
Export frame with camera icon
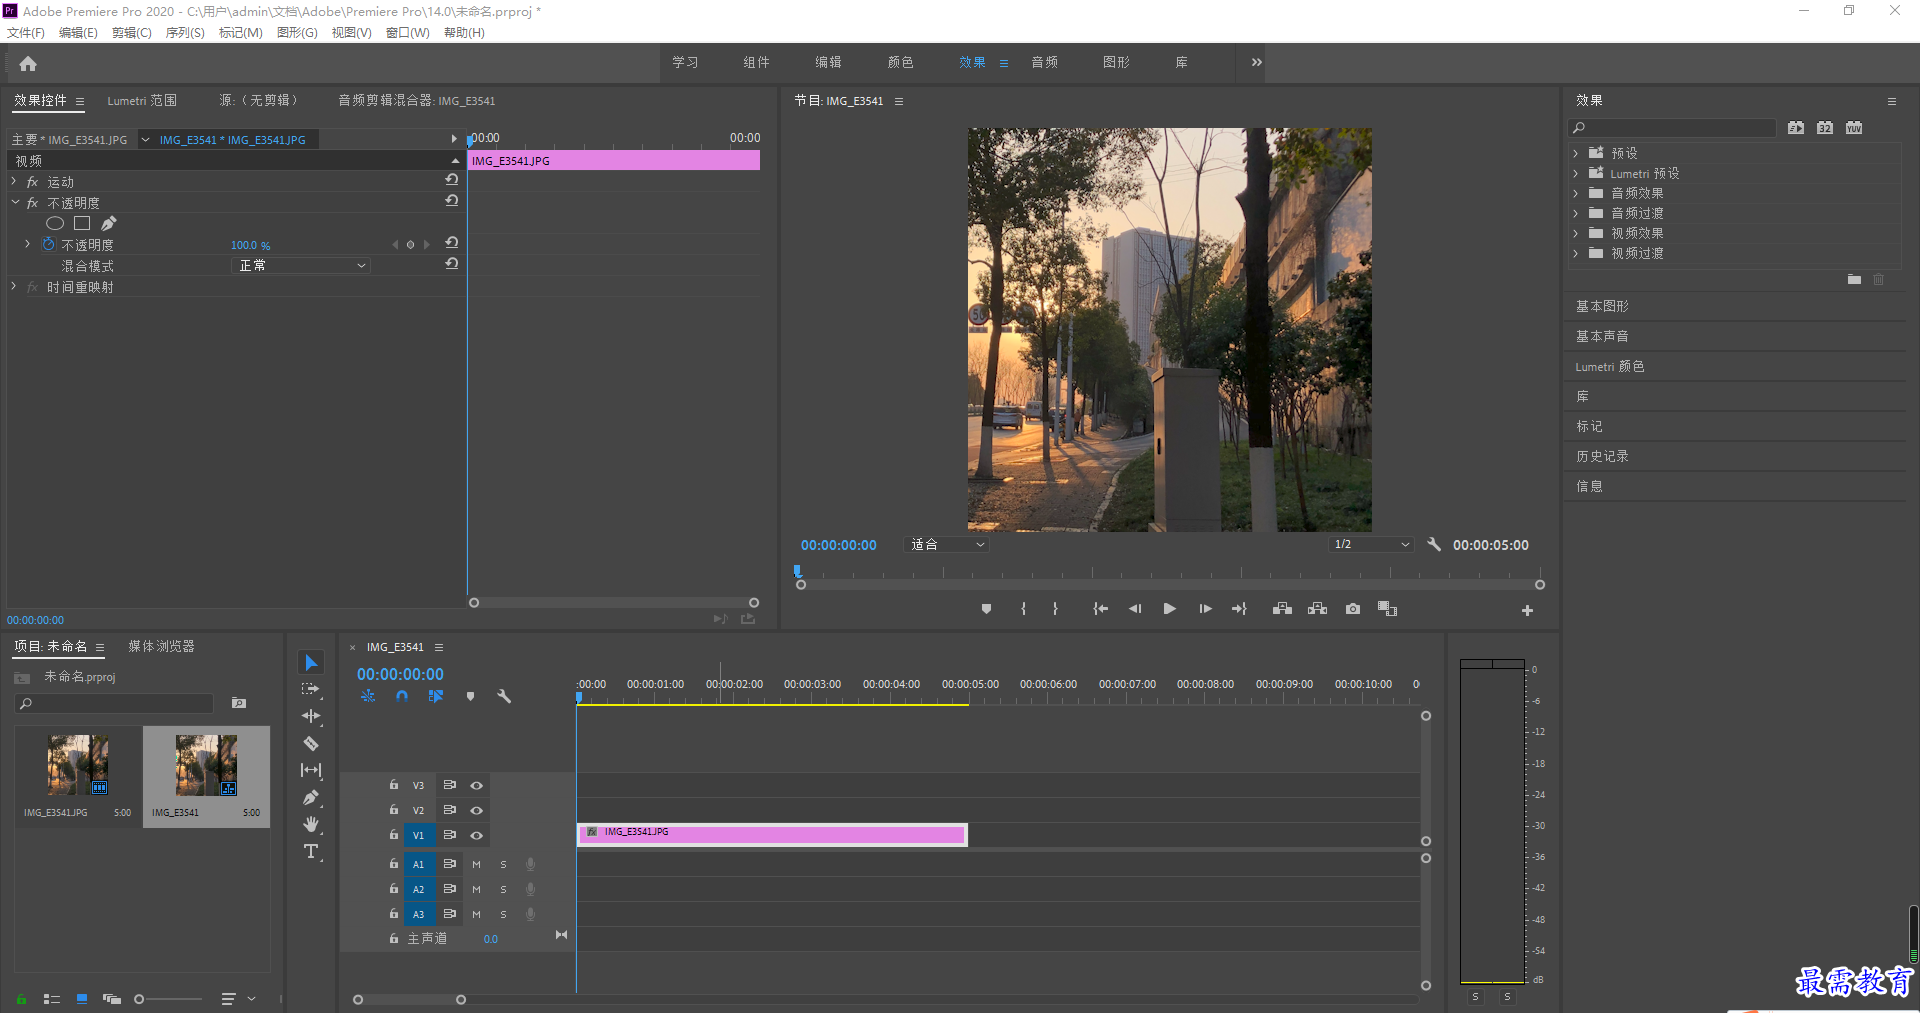[x=1353, y=609]
